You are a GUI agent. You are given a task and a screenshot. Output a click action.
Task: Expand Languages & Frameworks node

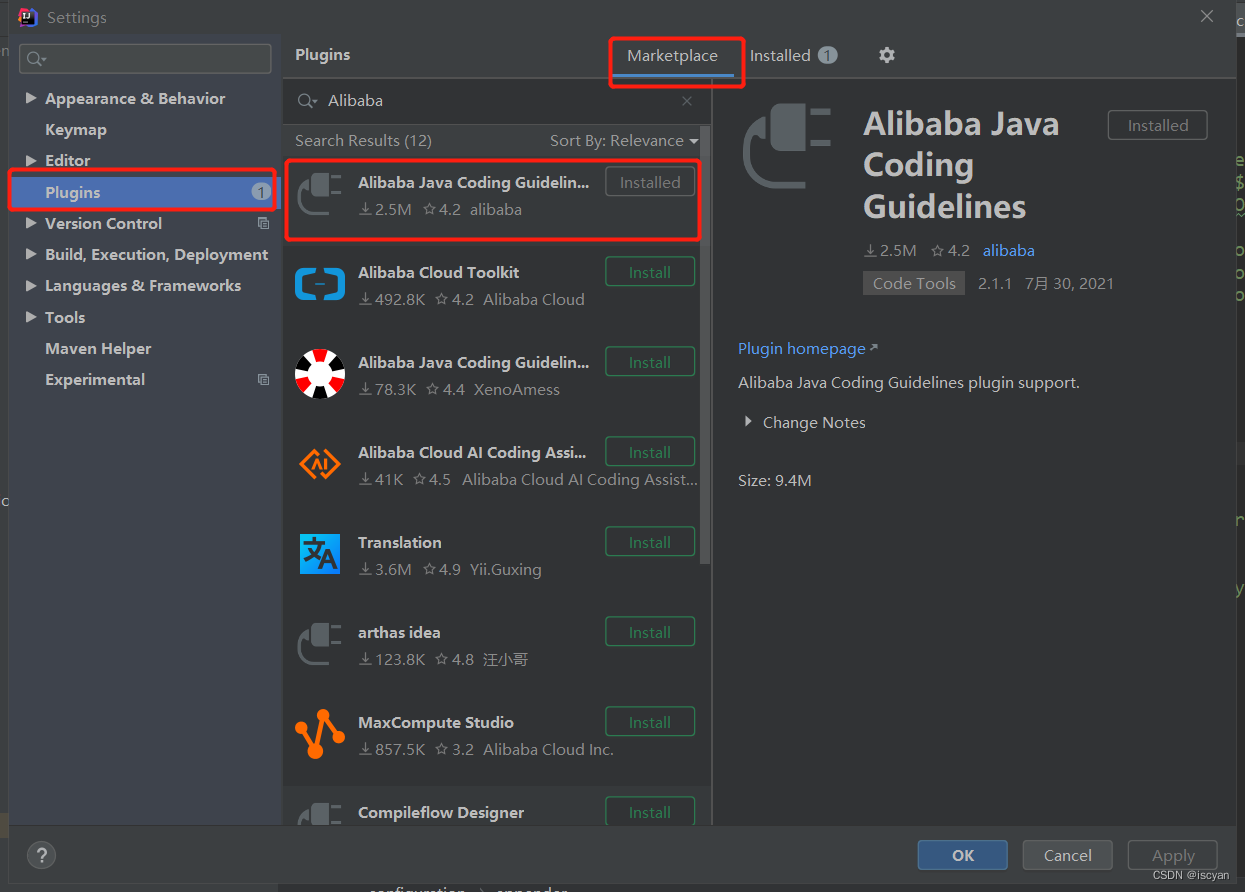coord(31,285)
